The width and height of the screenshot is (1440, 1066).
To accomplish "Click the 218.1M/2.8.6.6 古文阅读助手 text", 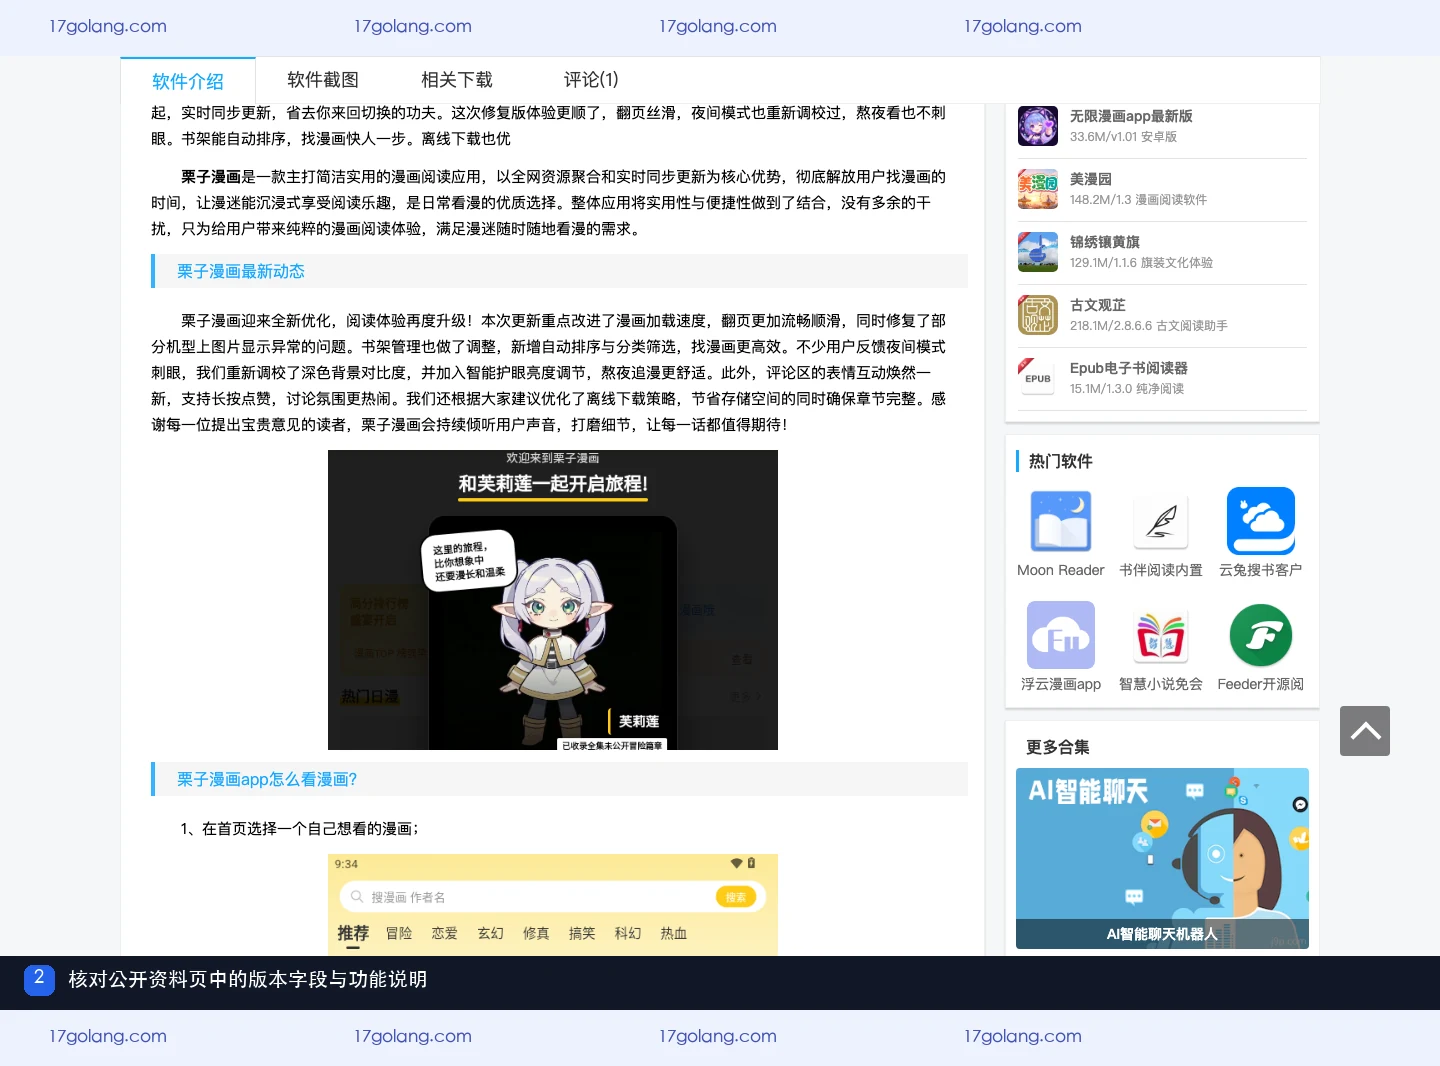I will click(x=1149, y=326).
